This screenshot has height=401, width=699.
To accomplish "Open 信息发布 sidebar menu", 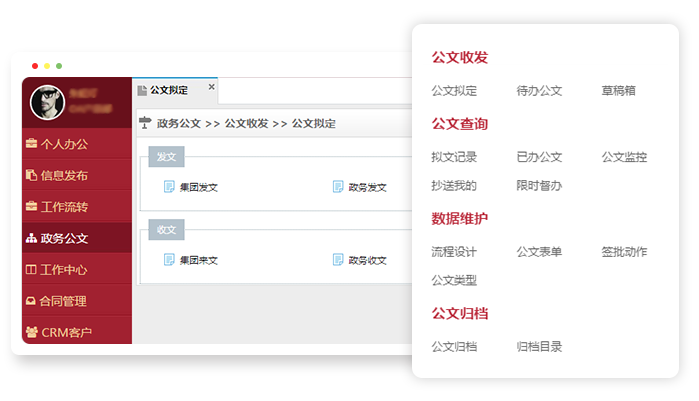I will click(x=64, y=175).
